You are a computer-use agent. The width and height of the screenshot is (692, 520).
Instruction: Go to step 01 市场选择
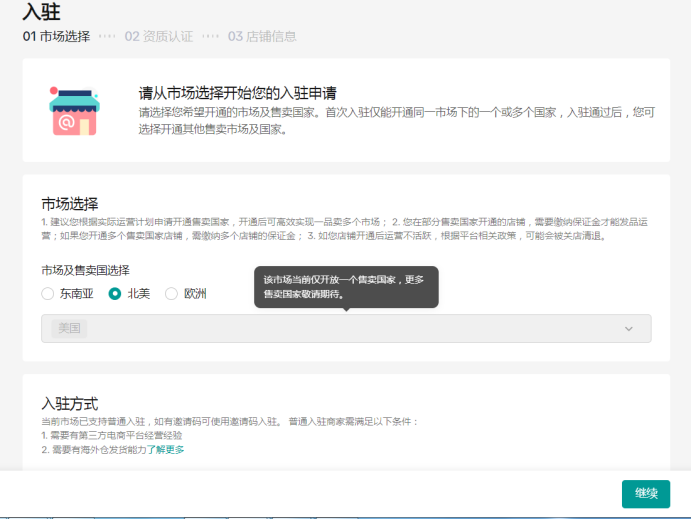pyautogui.click(x=56, y=36)
